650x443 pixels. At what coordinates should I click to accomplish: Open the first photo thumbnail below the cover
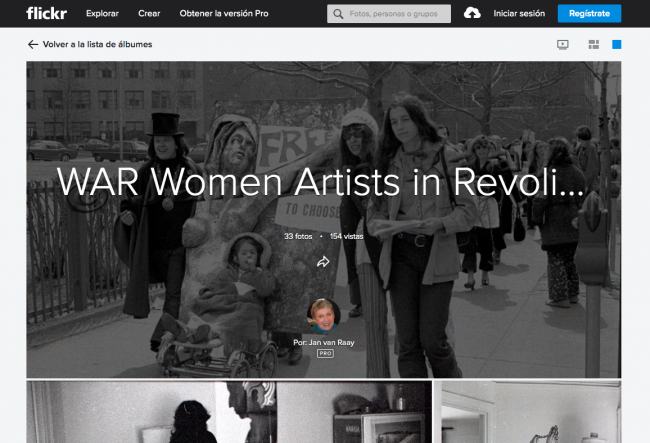point(228,412)
